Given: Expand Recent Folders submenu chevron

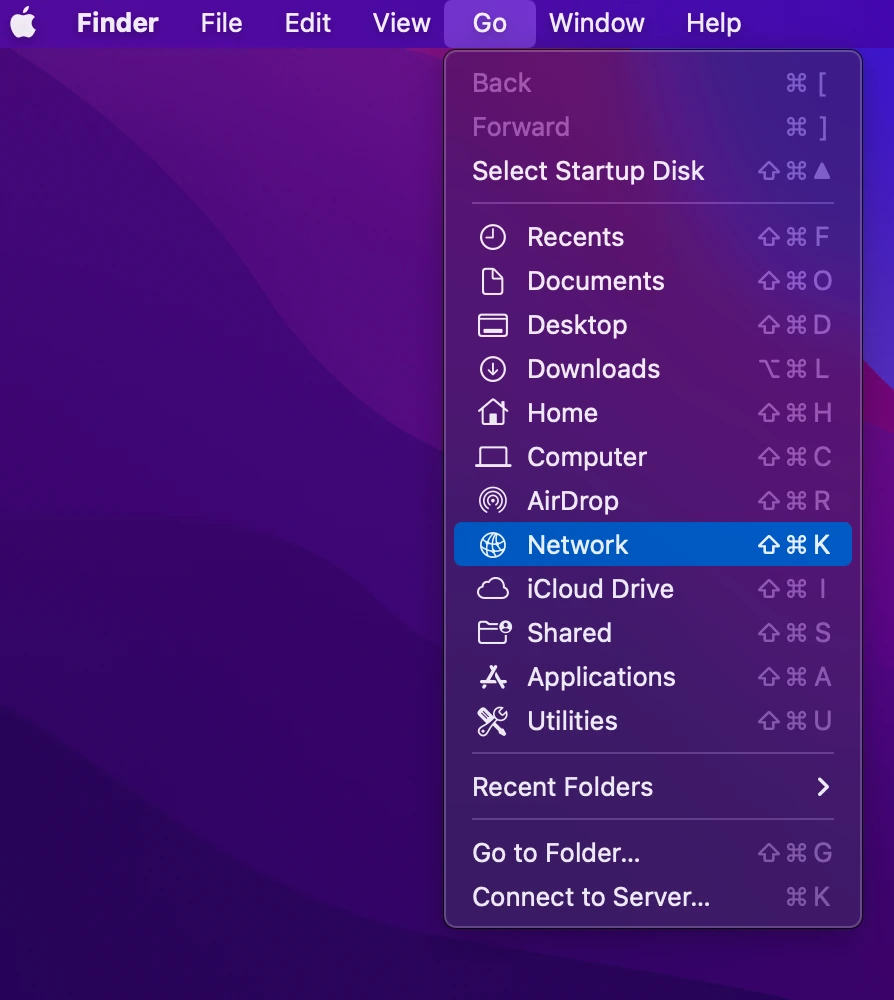Looking at the screenshot, I should pyautogui.click(x=823, y=787).
